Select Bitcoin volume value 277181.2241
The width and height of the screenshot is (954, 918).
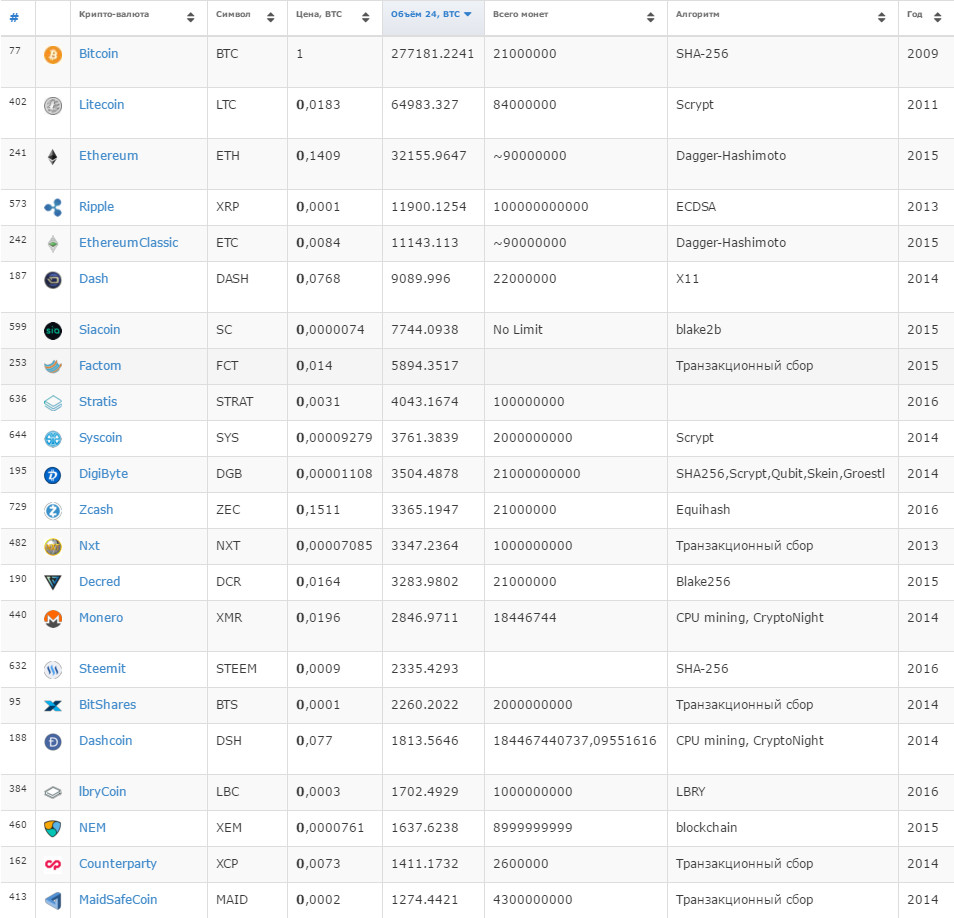[433, 54]
